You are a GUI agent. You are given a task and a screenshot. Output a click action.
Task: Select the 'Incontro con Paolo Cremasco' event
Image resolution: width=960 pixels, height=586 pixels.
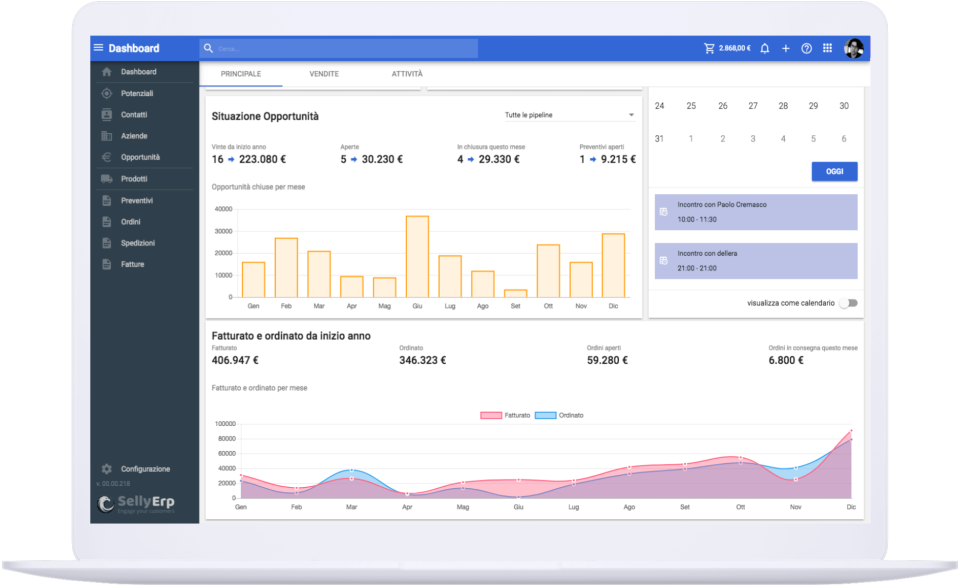(756, 211)
